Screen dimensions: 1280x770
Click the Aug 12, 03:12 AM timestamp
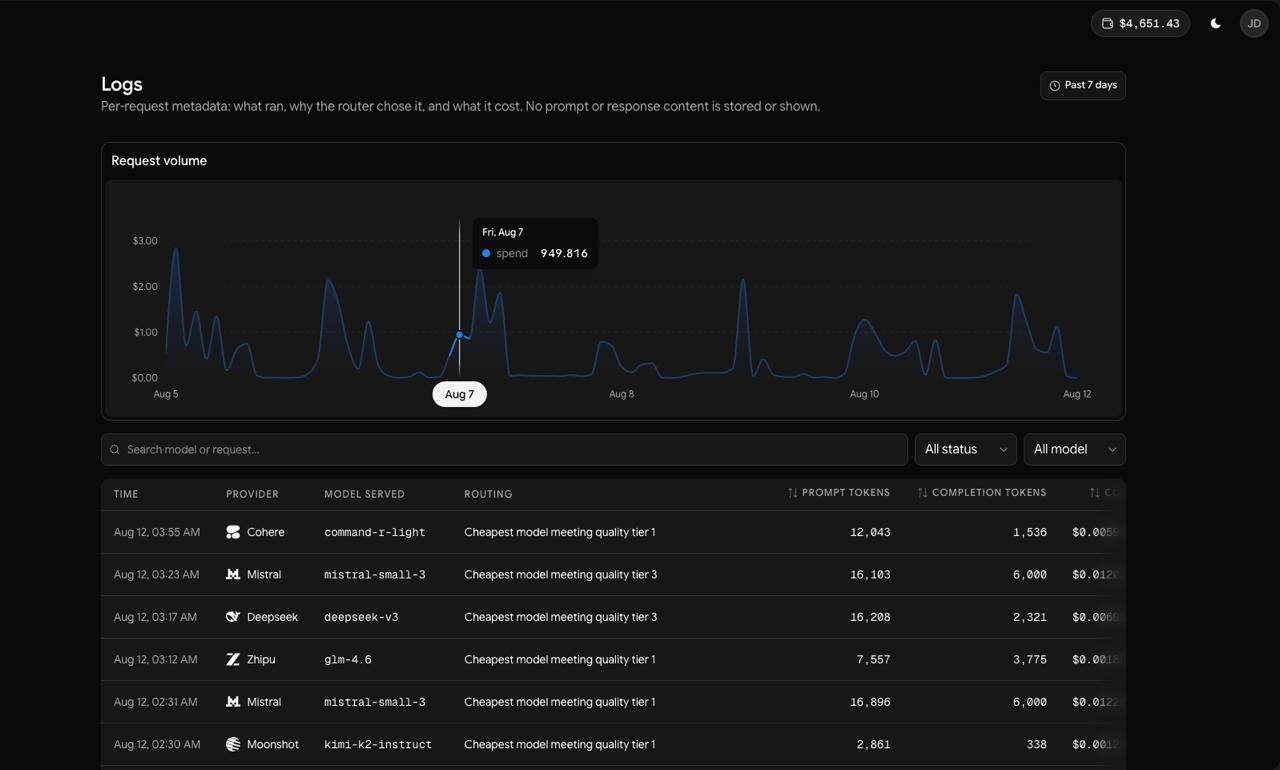point(155,659)
